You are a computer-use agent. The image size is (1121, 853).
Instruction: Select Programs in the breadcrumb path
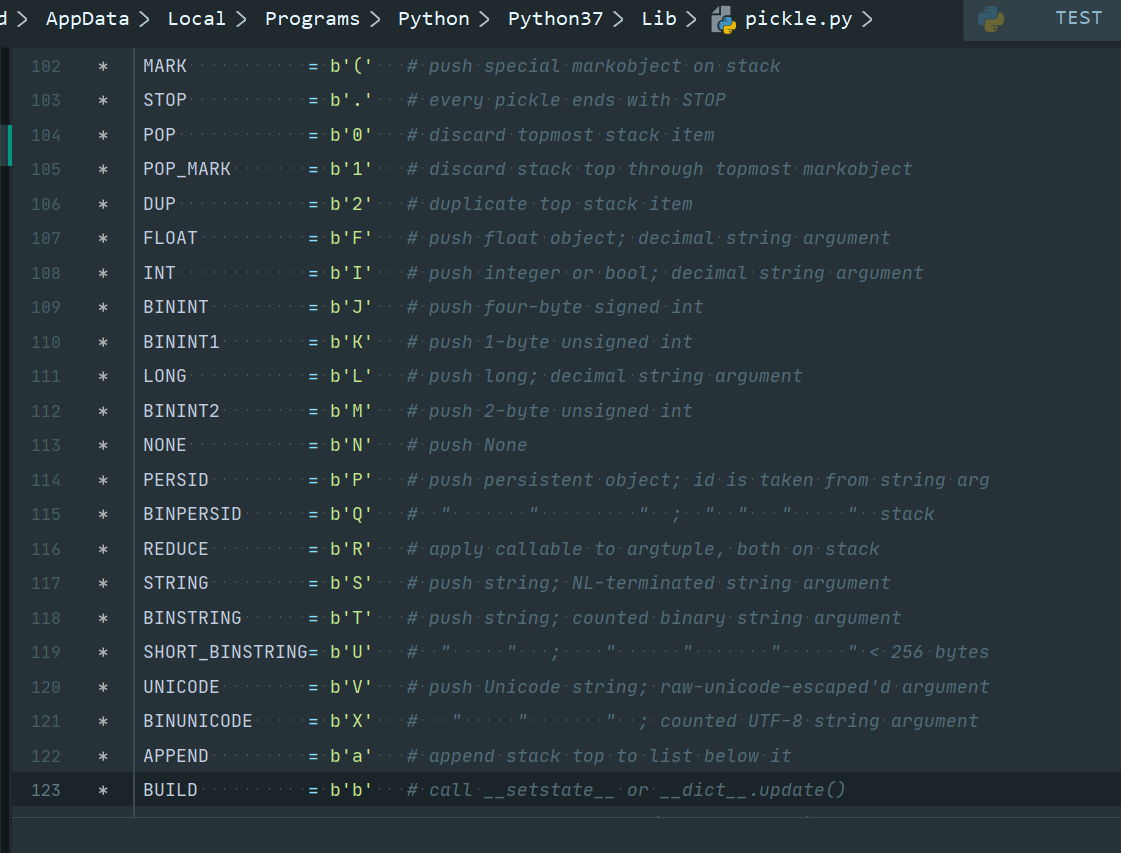click(312, 19)
